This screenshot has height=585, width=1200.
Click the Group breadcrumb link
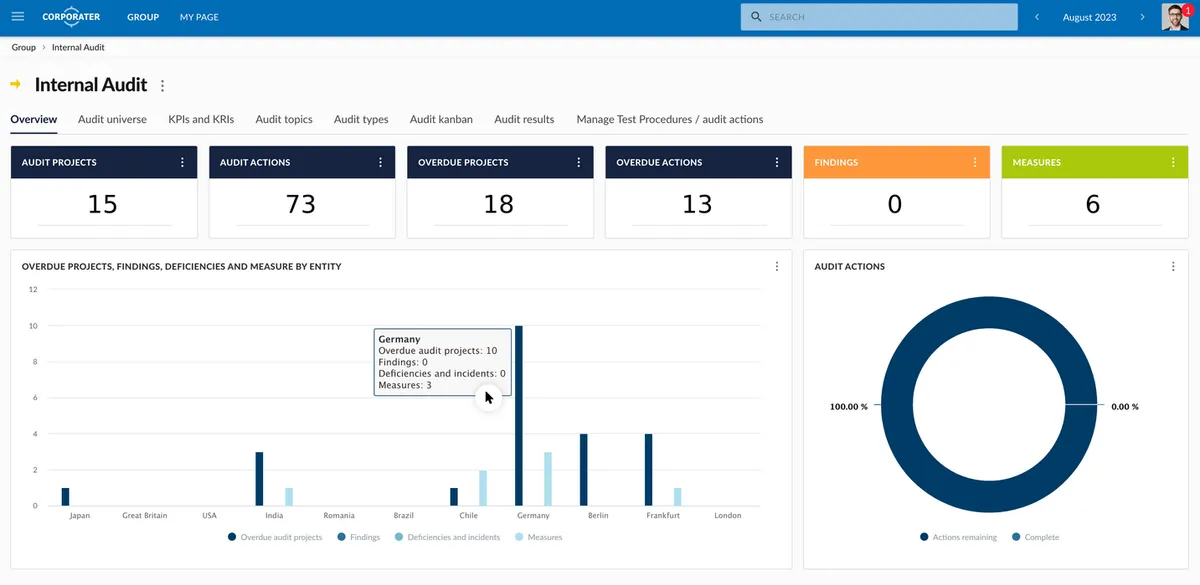[x=24, y=47]
